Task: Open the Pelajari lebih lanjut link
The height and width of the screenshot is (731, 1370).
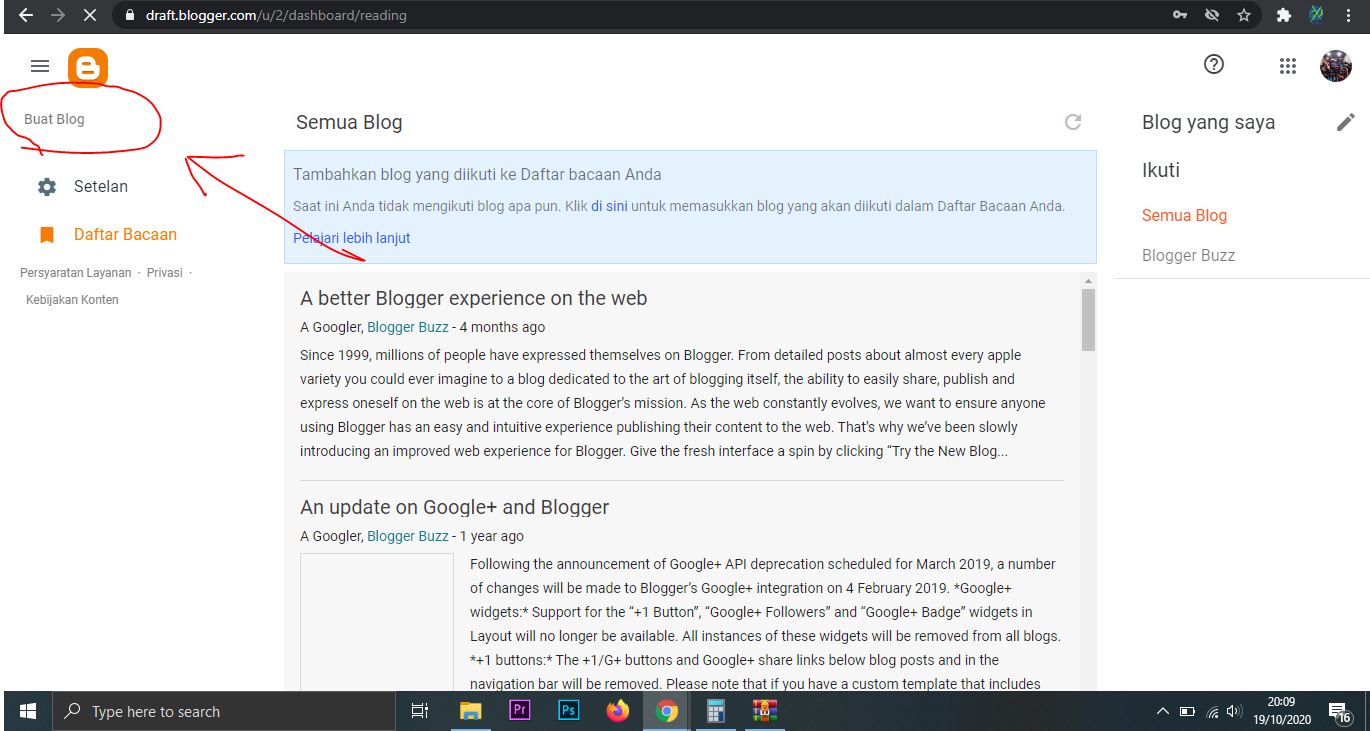Action: (351, 238)
